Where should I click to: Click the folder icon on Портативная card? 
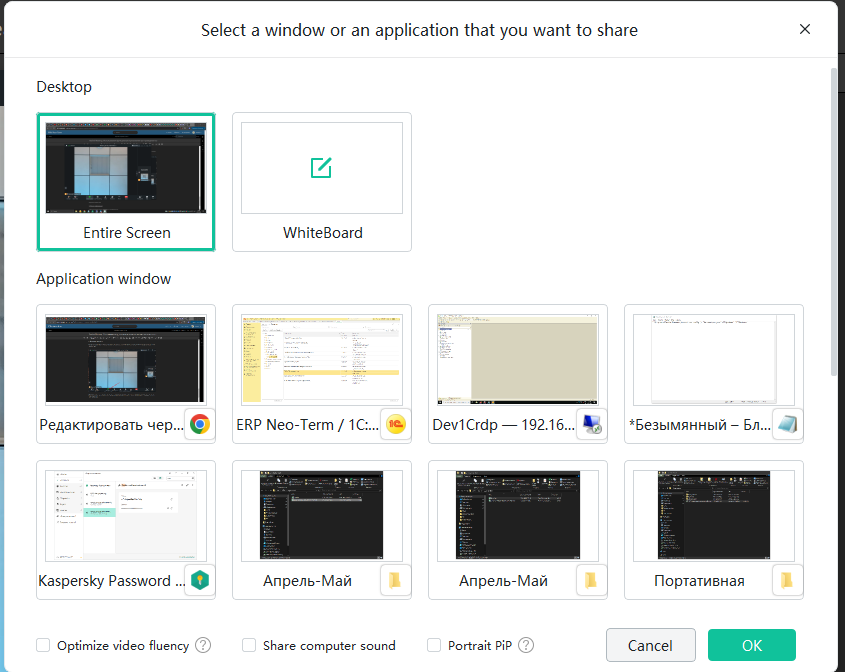[787, 580]
